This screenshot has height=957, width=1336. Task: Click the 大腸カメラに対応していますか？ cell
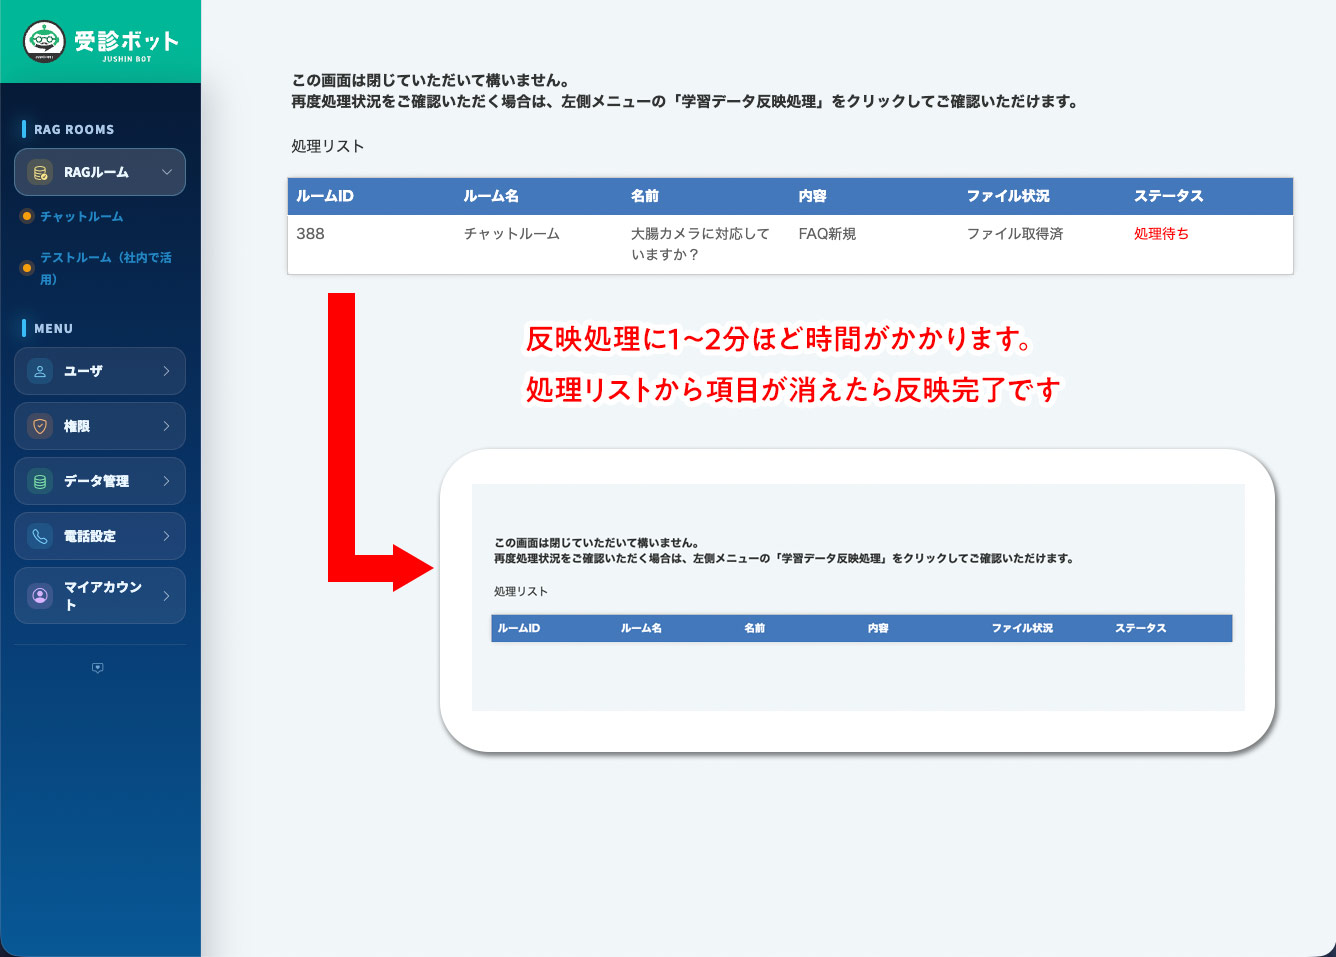tap(700, 244)
